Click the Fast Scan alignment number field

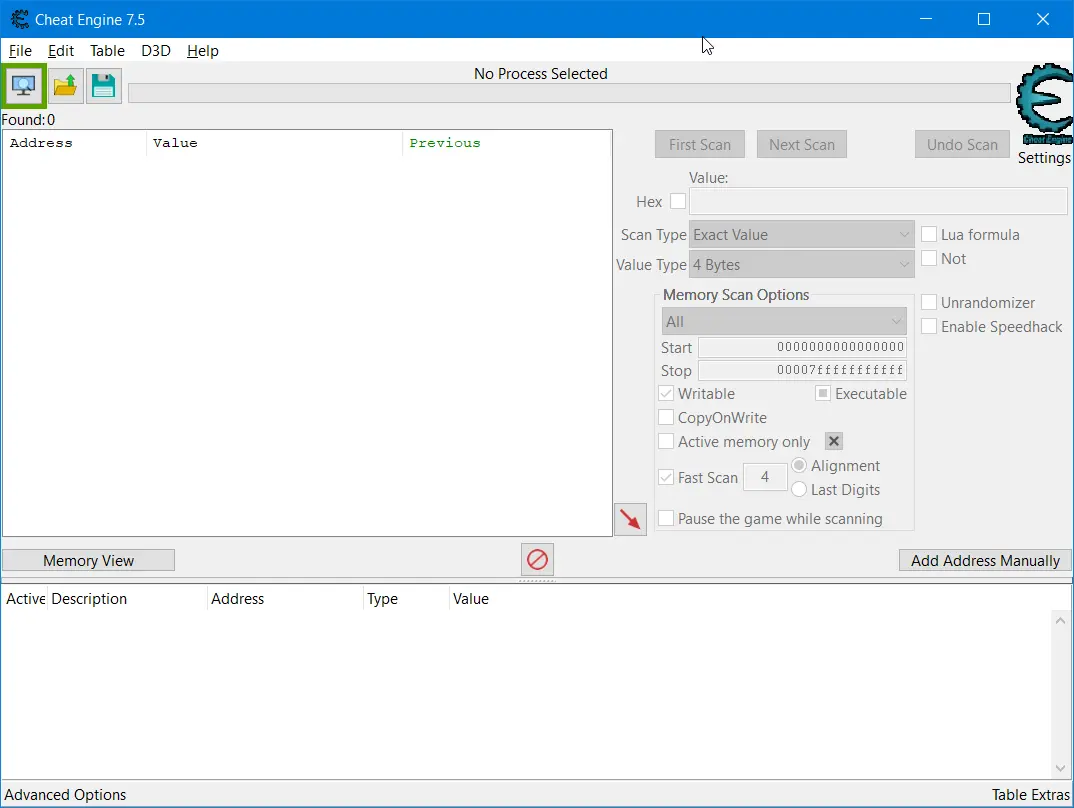coord(765,477)
